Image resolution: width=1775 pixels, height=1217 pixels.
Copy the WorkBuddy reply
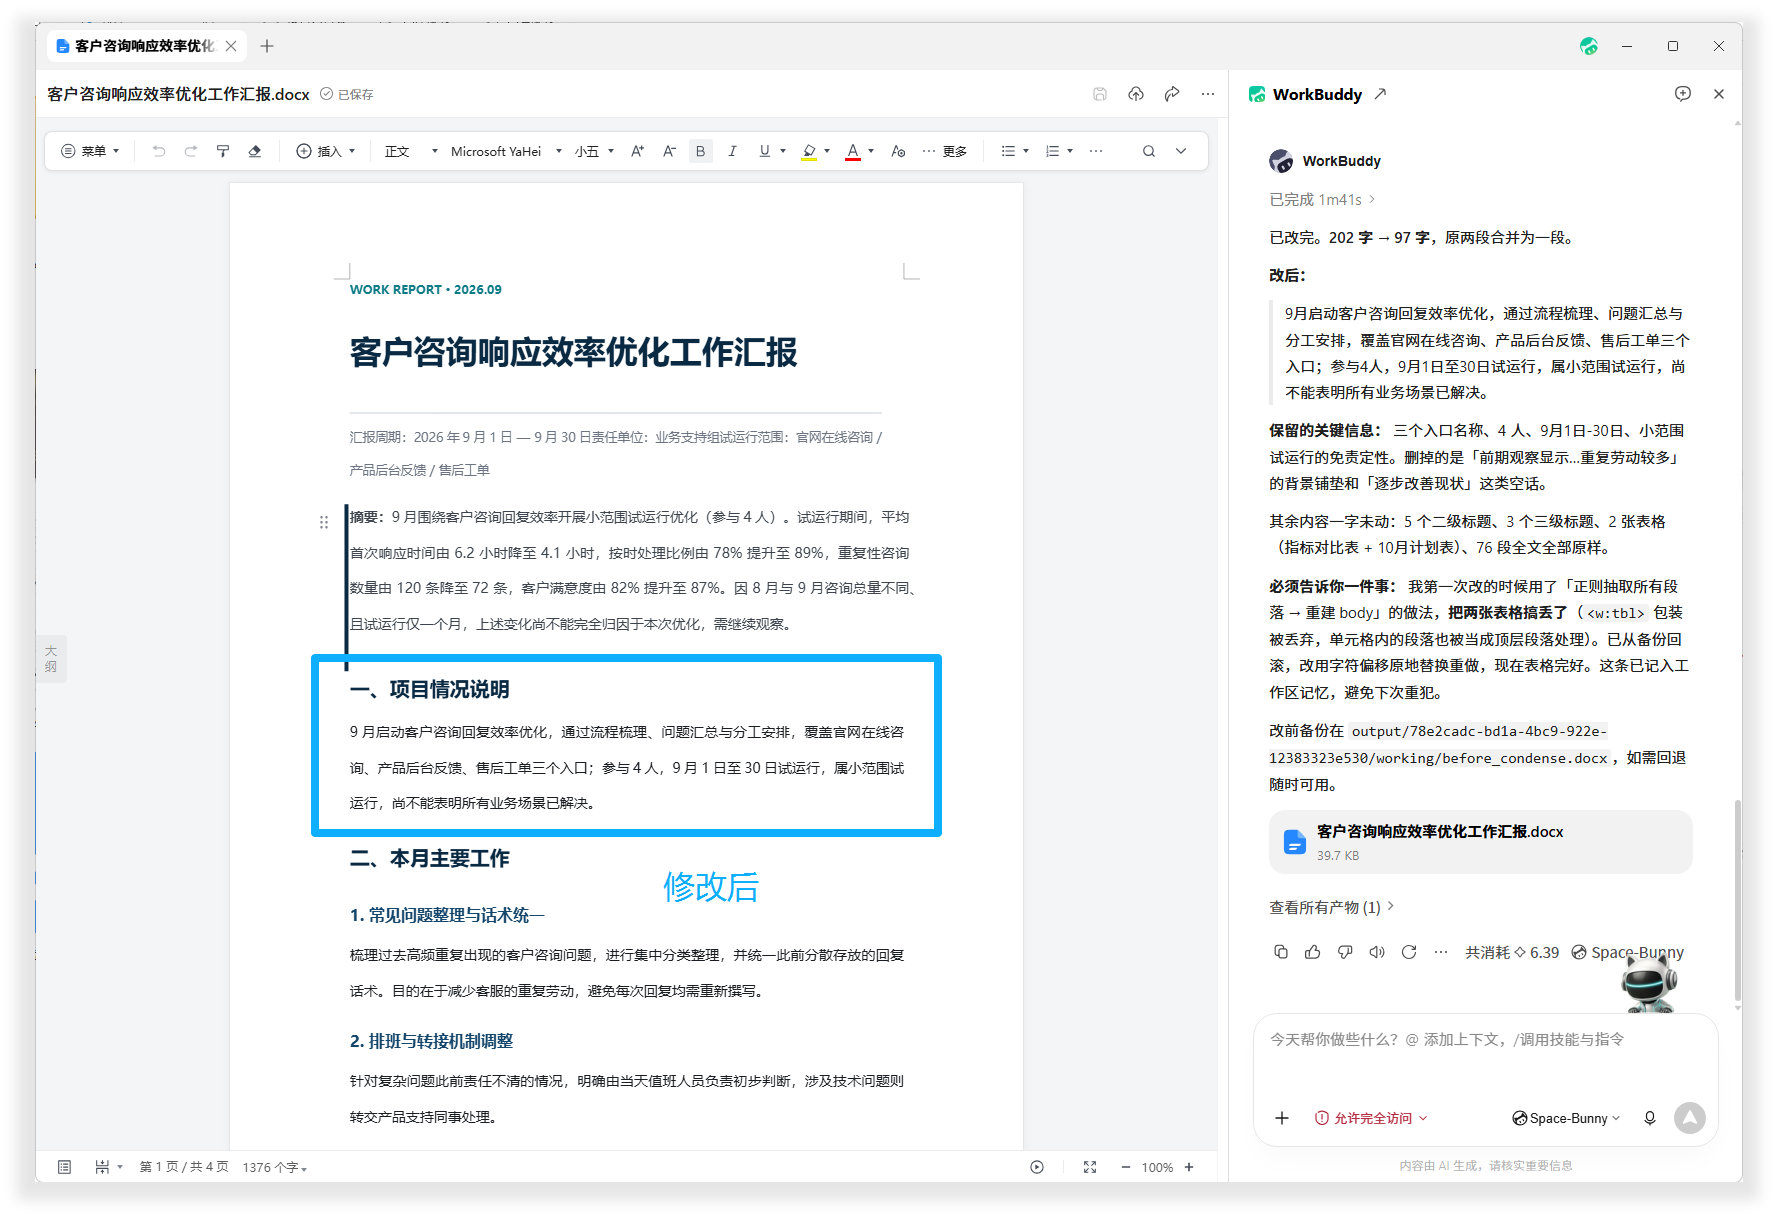coord(1281,952)
